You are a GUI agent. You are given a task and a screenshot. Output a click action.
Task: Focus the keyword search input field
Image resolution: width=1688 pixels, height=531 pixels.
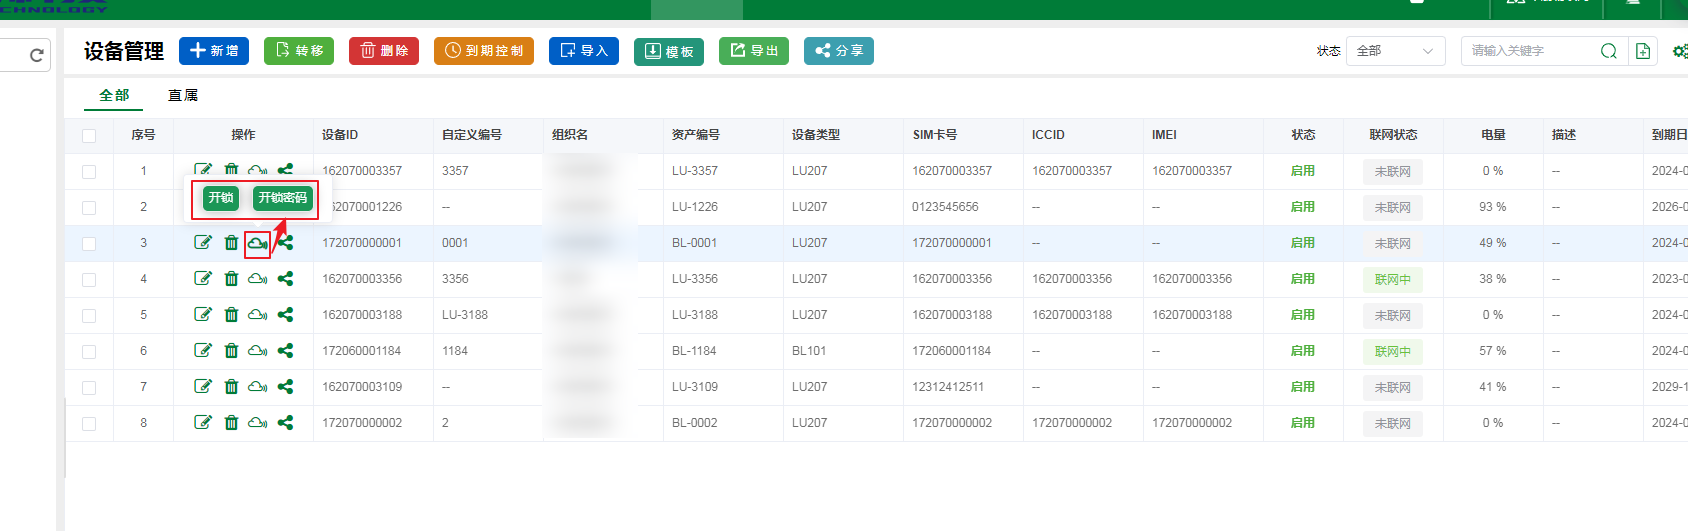coord(1530,51)
